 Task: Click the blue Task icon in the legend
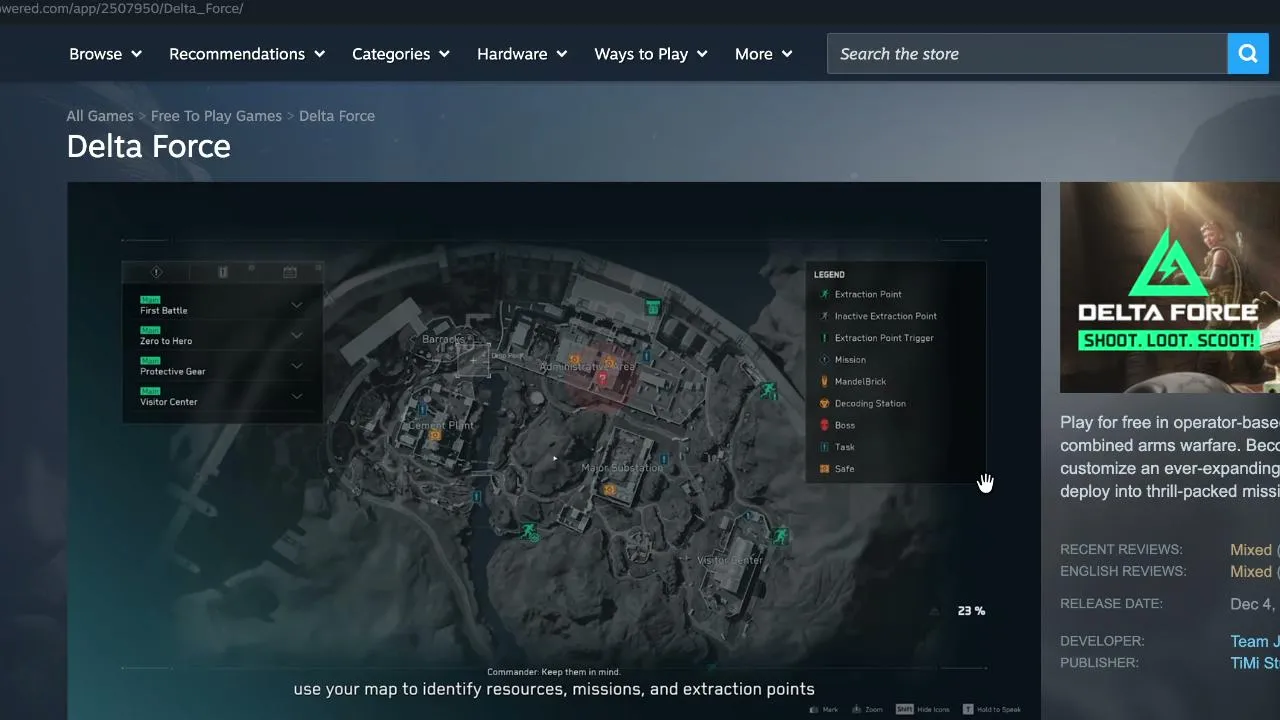(x=824, y=447)
